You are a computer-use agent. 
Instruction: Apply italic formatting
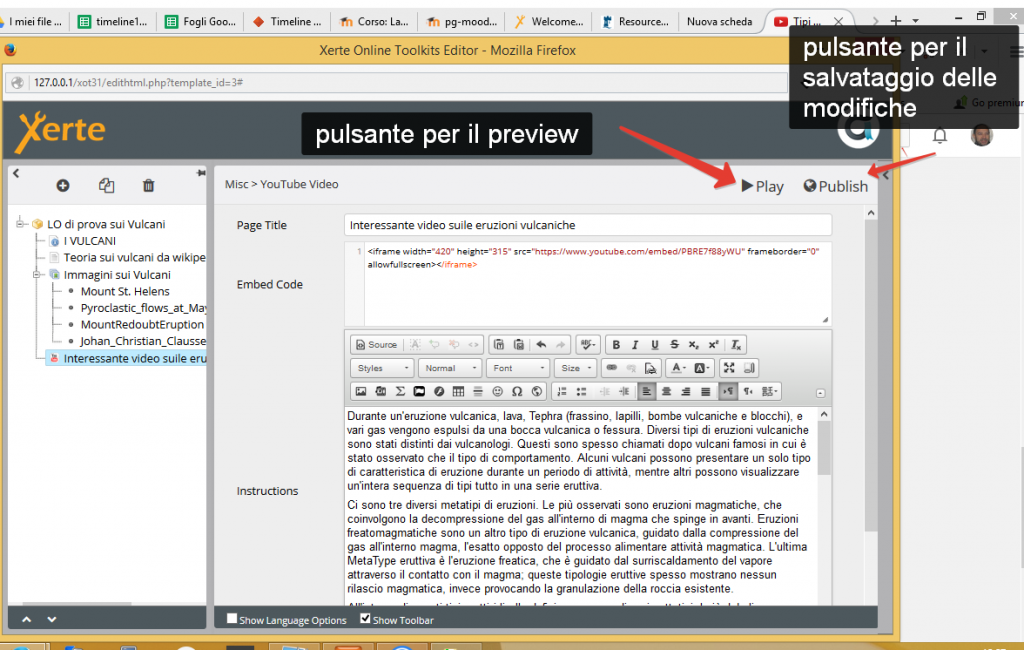[635, 344]
